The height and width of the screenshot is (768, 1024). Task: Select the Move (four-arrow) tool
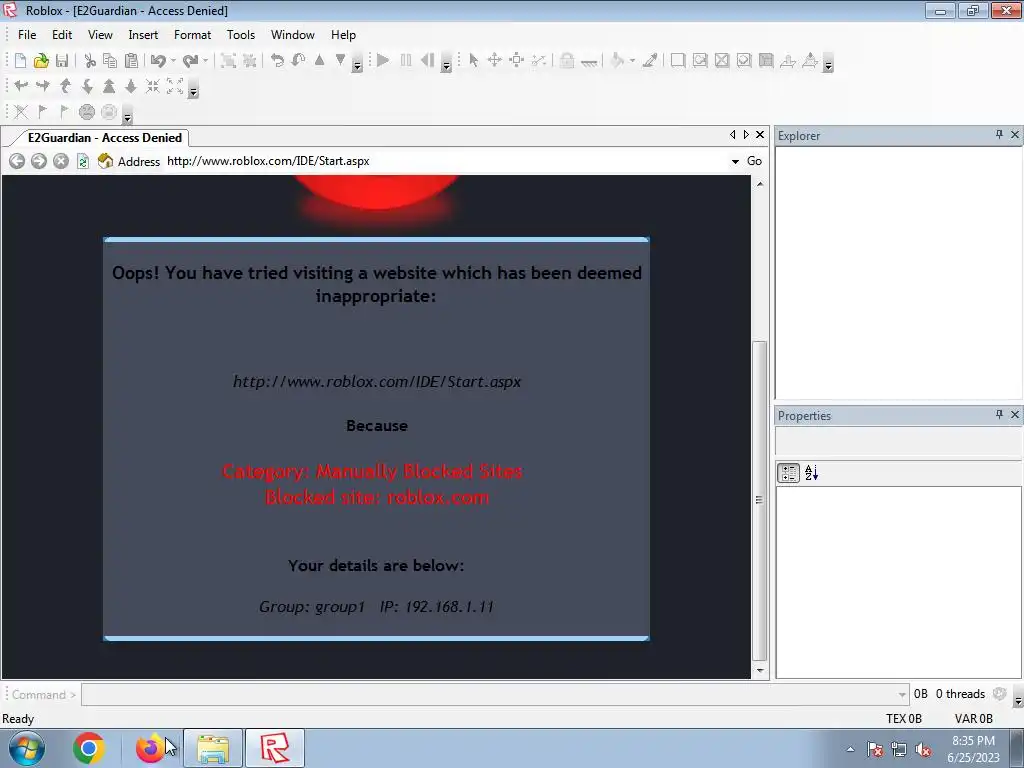494,61
